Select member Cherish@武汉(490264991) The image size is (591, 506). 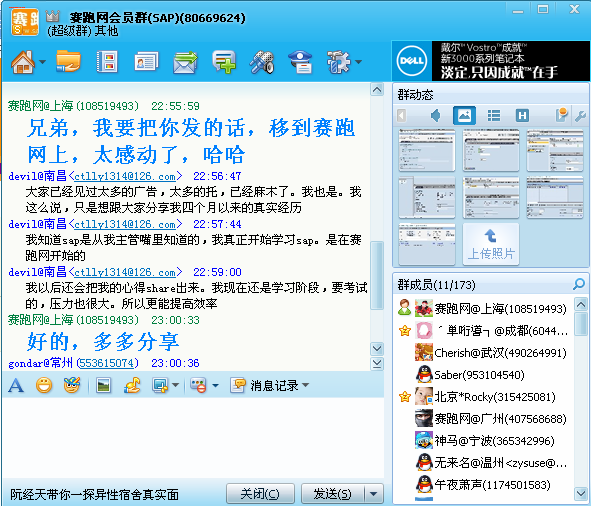click(x=485, y=353)
